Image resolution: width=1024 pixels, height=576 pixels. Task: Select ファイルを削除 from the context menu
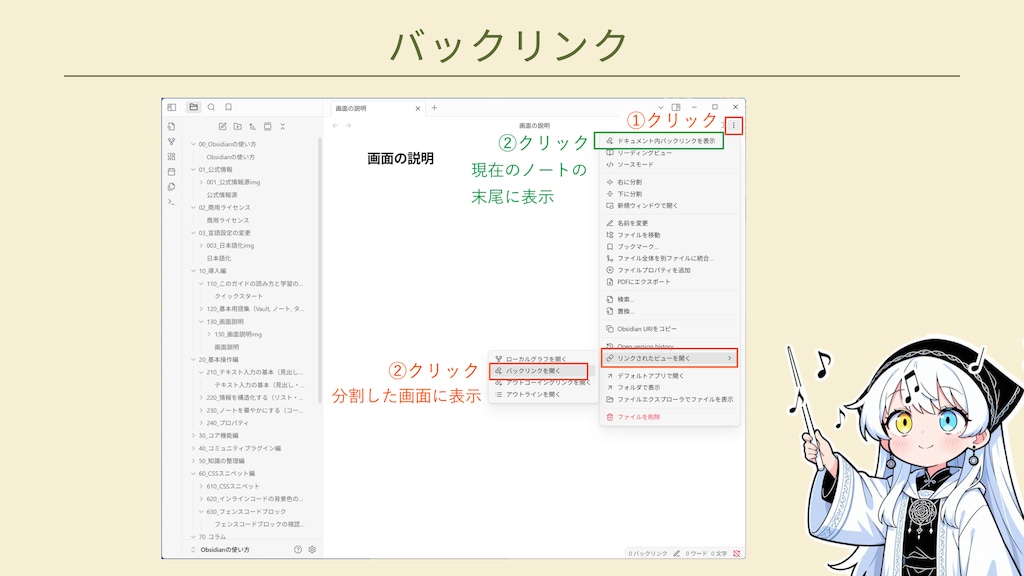click(638, 416)
